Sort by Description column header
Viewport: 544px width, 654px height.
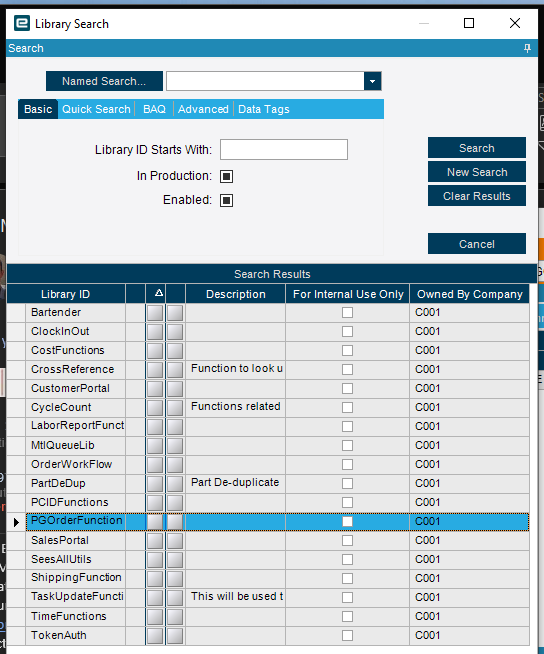[x=236, y=294]
